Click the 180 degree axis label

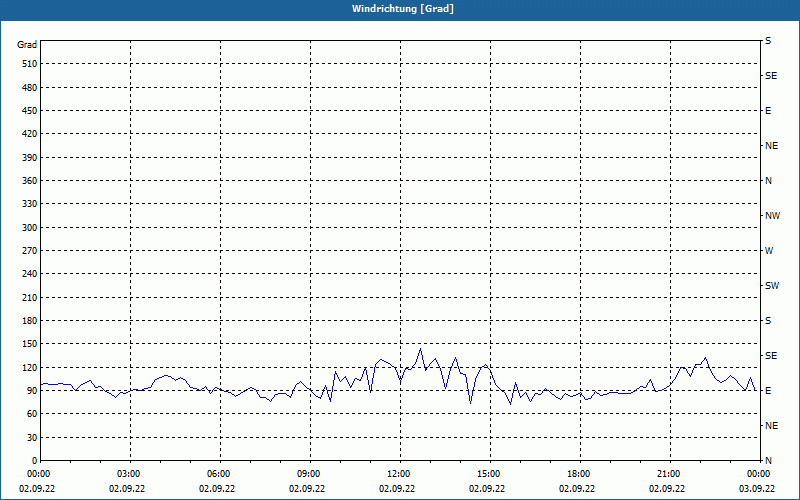[30, 321]
